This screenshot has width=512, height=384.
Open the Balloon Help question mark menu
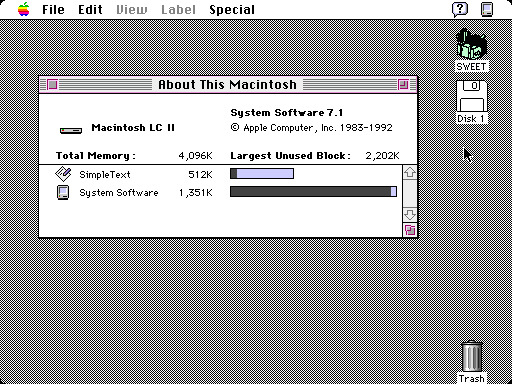coord(460,9)
